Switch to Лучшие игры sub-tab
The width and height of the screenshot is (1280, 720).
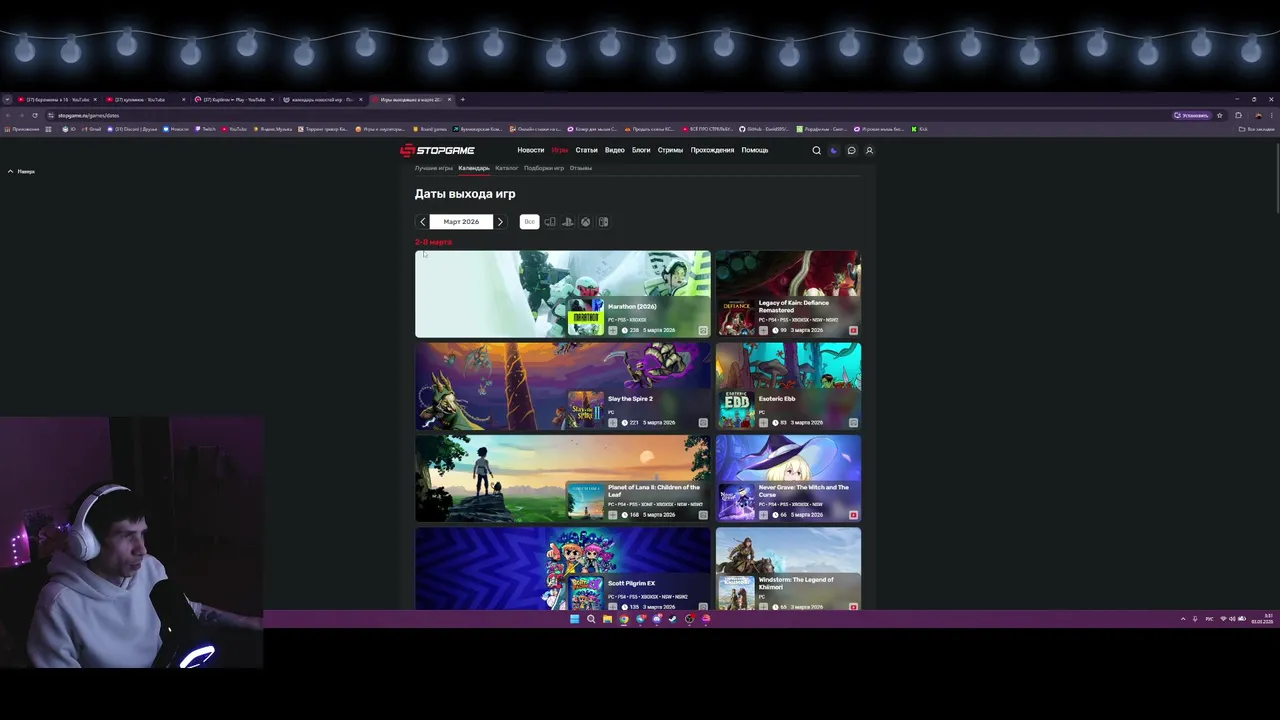tap(434, 168)
